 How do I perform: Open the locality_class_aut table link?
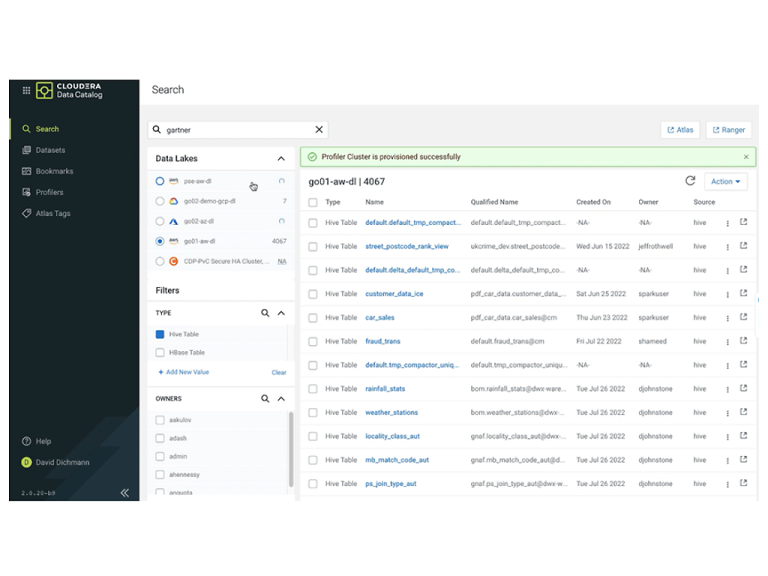coord(393,436)
